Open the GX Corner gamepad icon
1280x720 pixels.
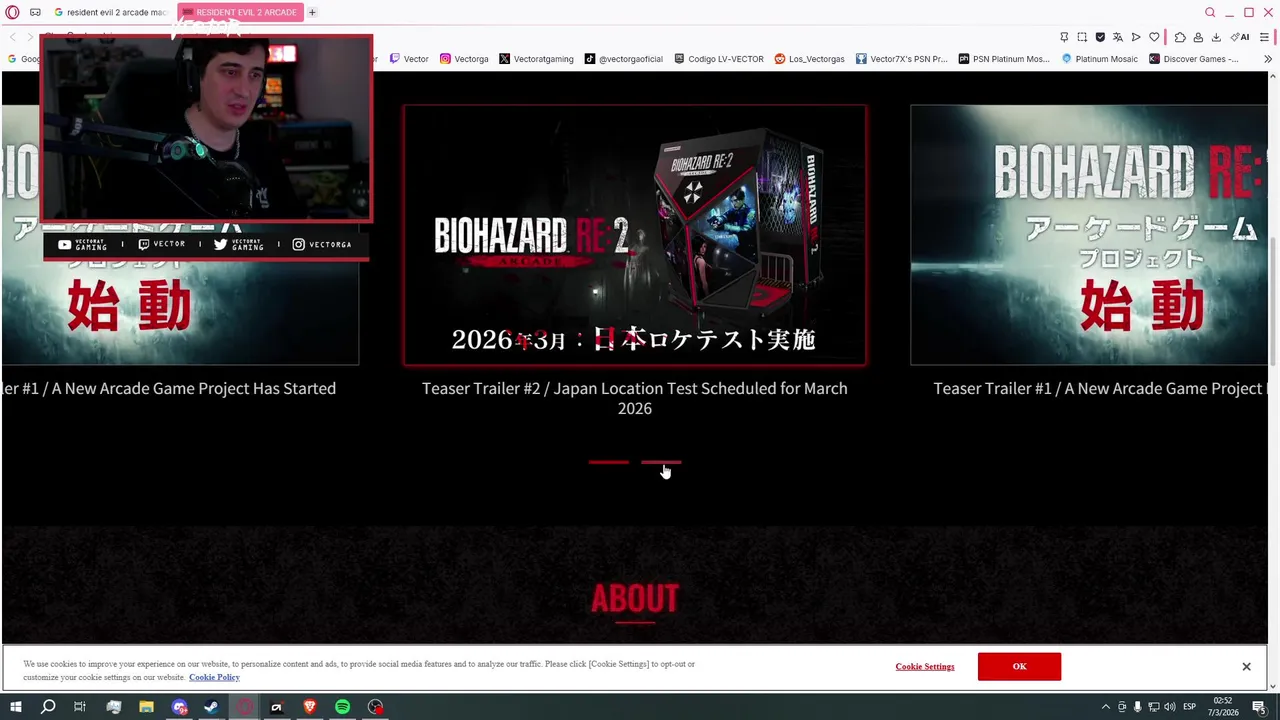35,12
